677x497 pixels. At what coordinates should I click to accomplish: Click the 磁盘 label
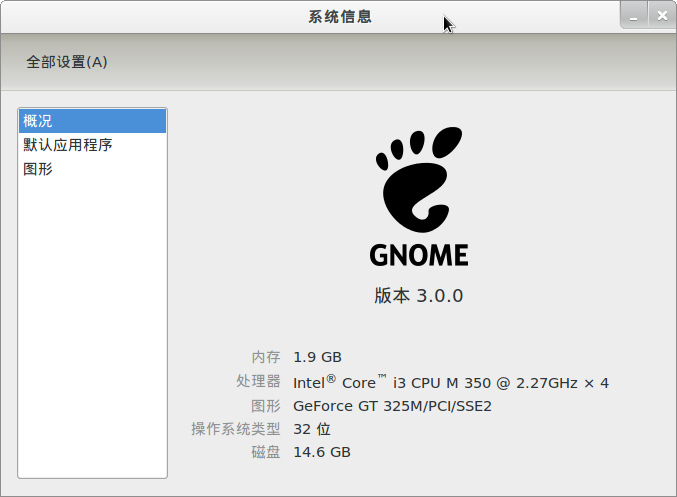coord(266,452)
